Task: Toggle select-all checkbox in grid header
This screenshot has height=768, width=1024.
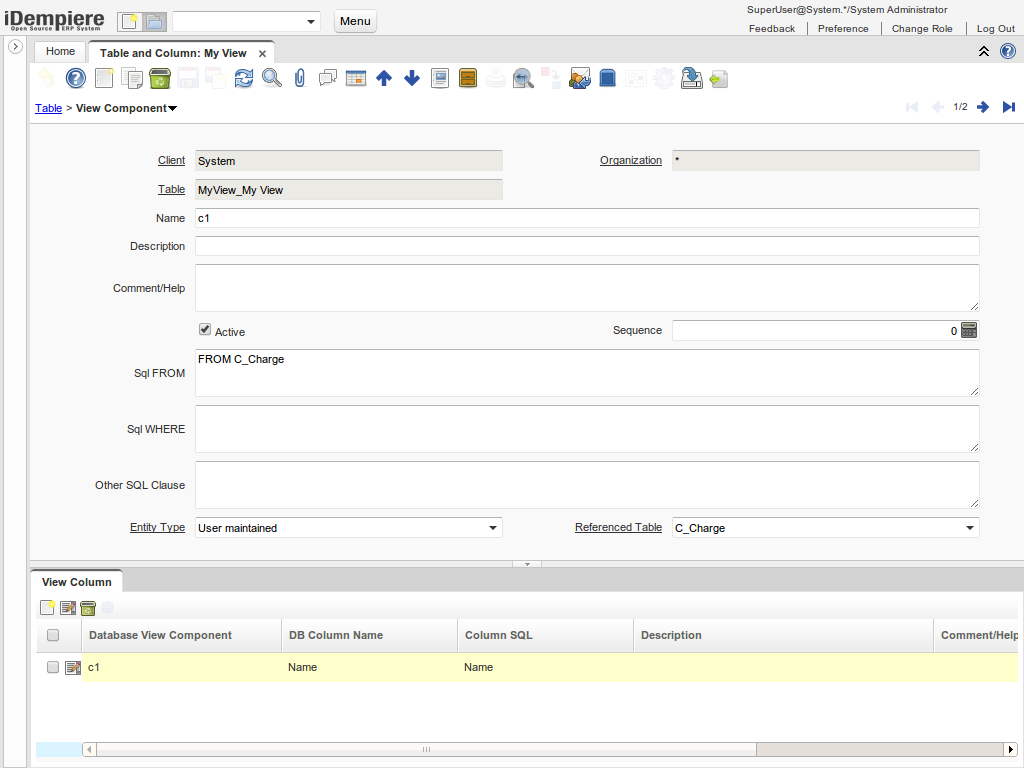Action: [53, 635]
